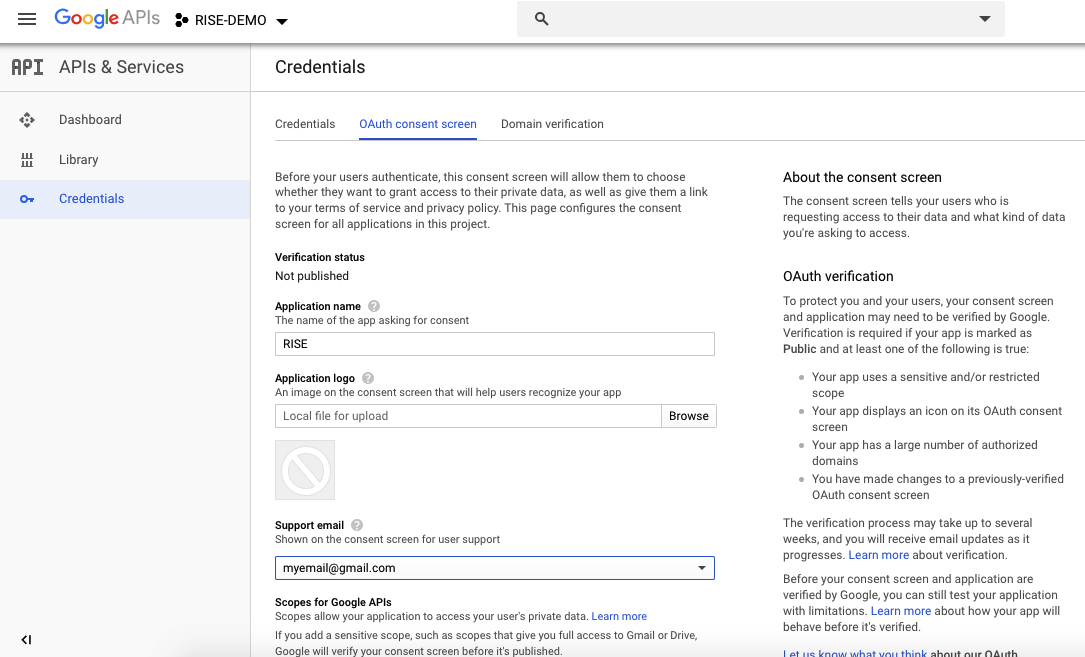Screen dimensions: 1085x657
Task: Click Learn more about verification link
Action: click(879, 555)
